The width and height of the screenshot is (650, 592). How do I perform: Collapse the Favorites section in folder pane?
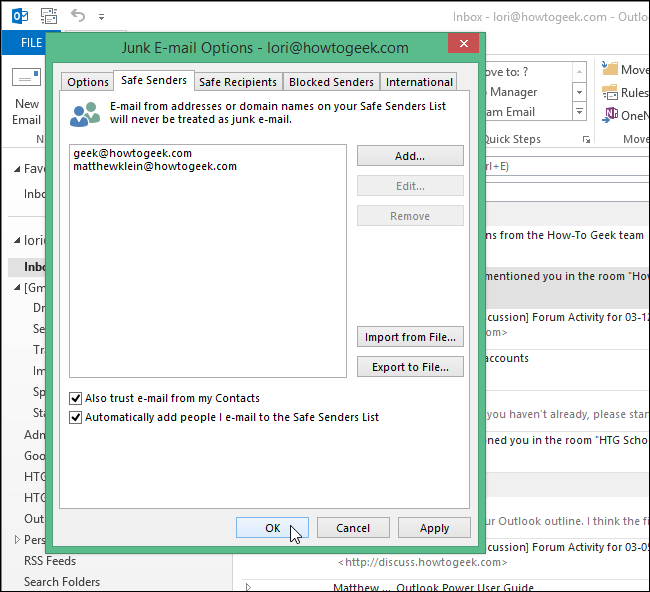(x=17, y=169)
